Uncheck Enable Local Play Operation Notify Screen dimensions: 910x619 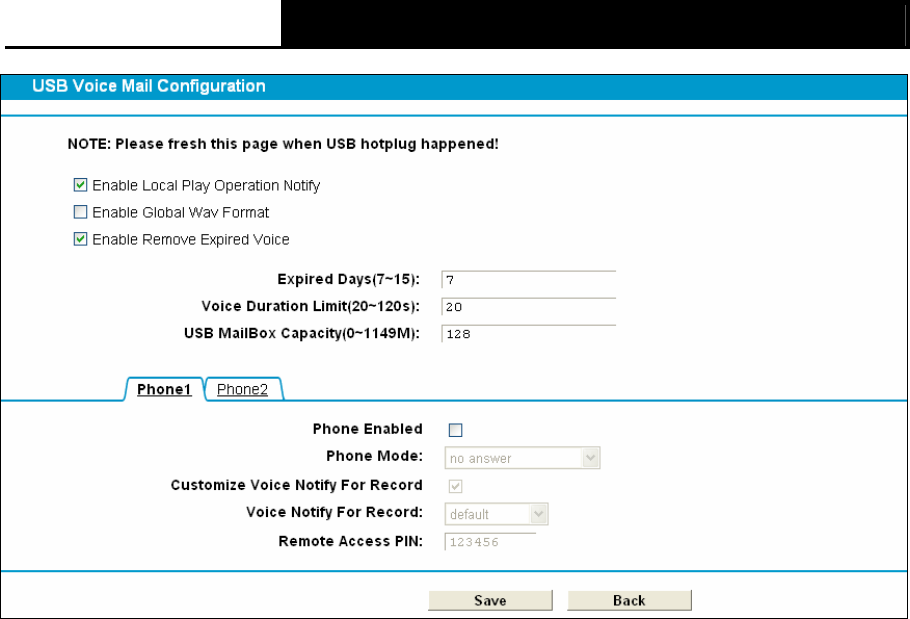point(81,185)
